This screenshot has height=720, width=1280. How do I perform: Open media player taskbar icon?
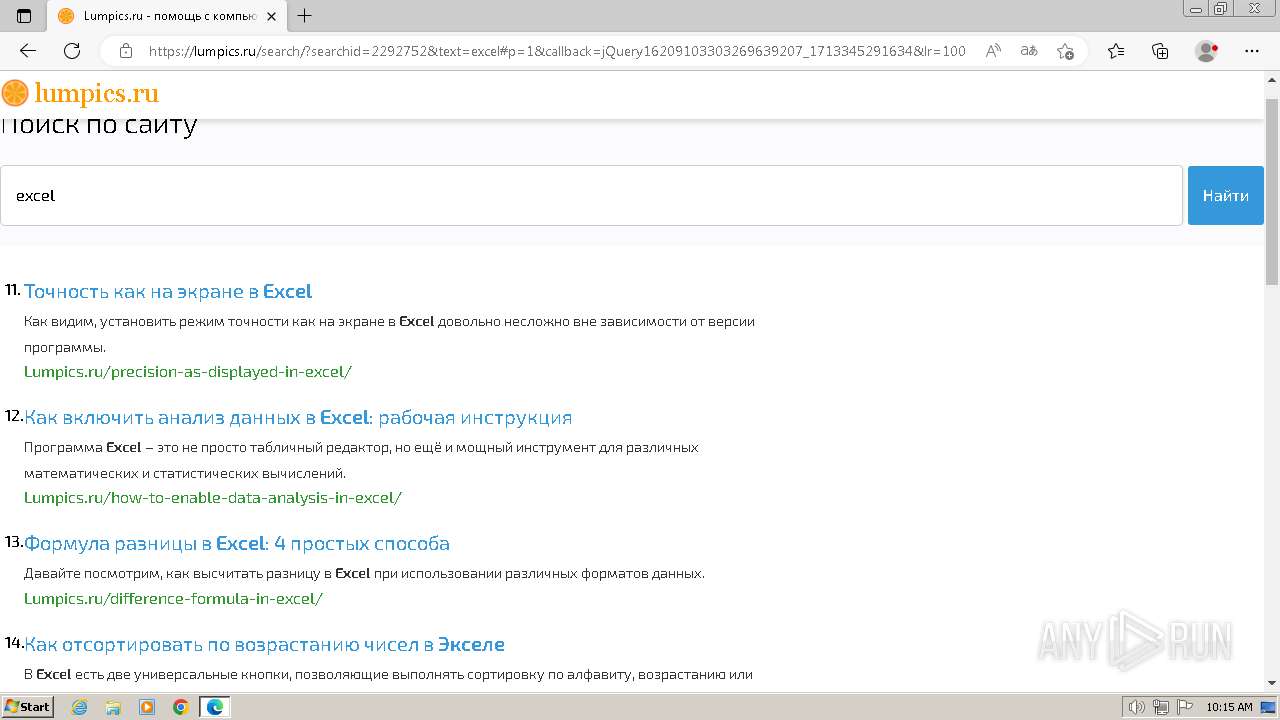147,707
